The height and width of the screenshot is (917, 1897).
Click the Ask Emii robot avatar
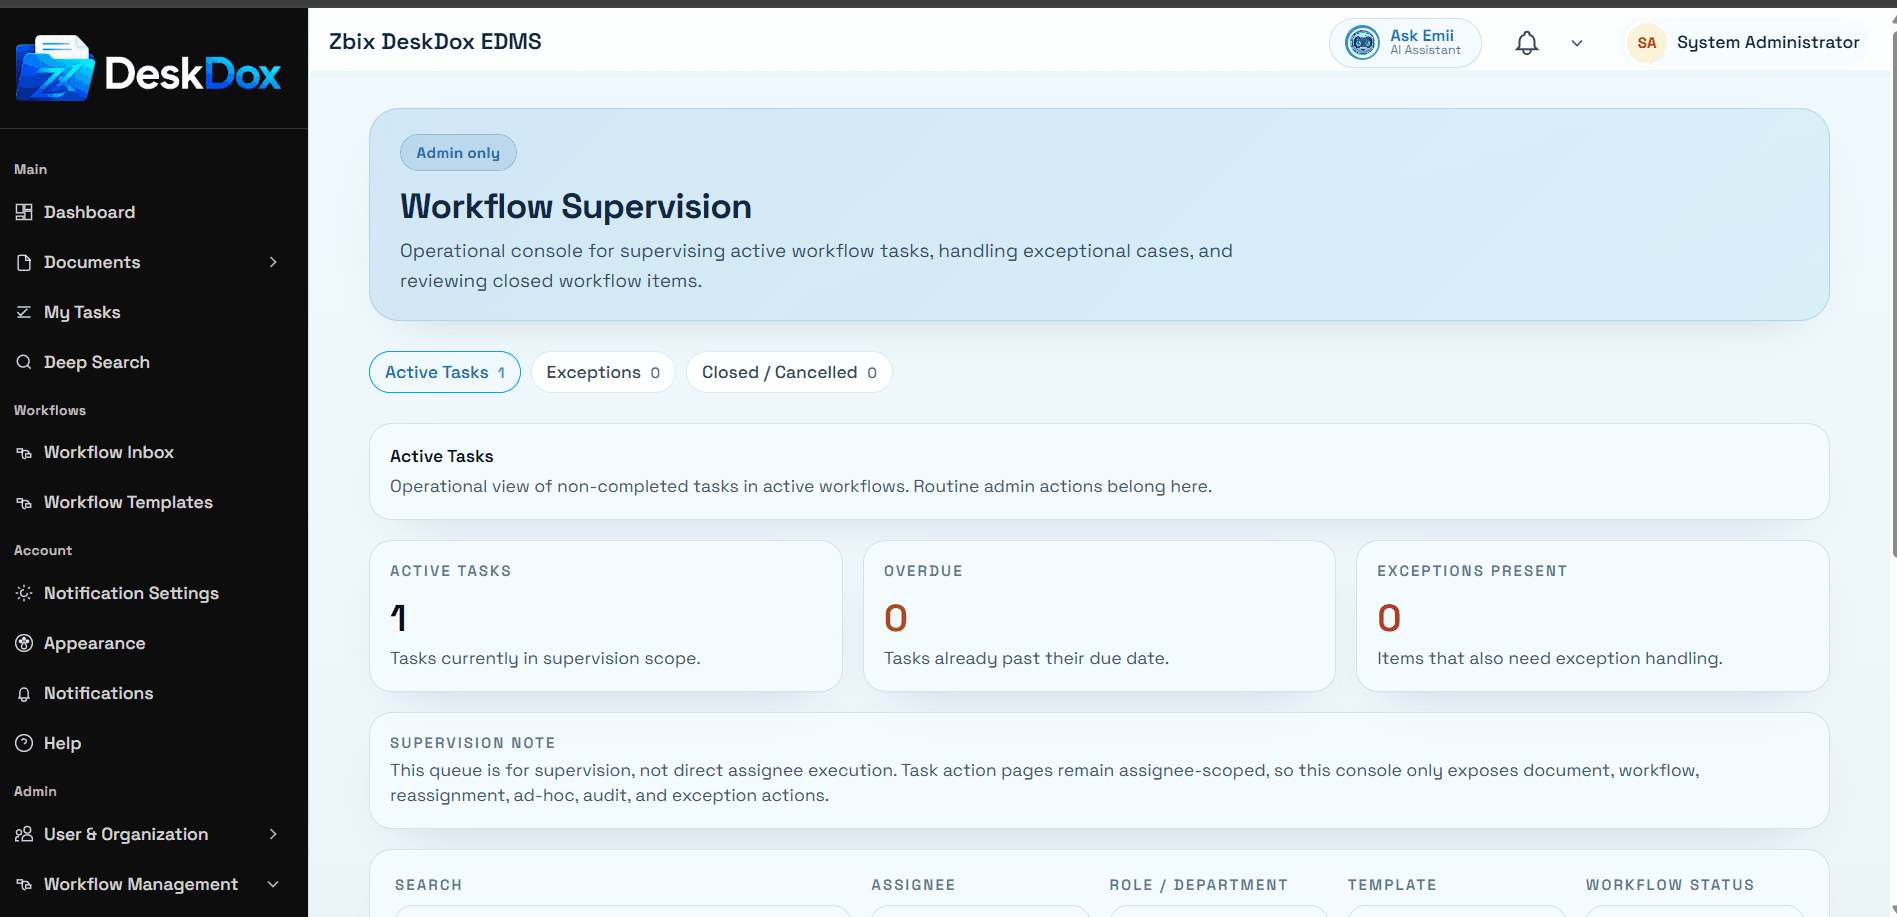point(1362,43)
